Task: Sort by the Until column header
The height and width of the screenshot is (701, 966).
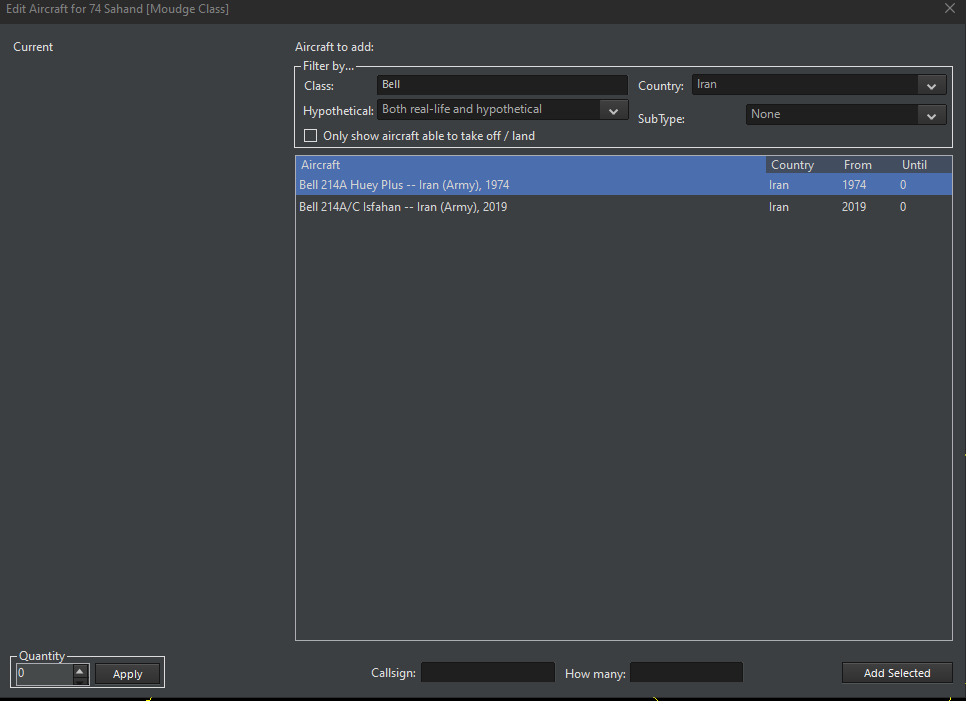Action: [x=924, y=164]
